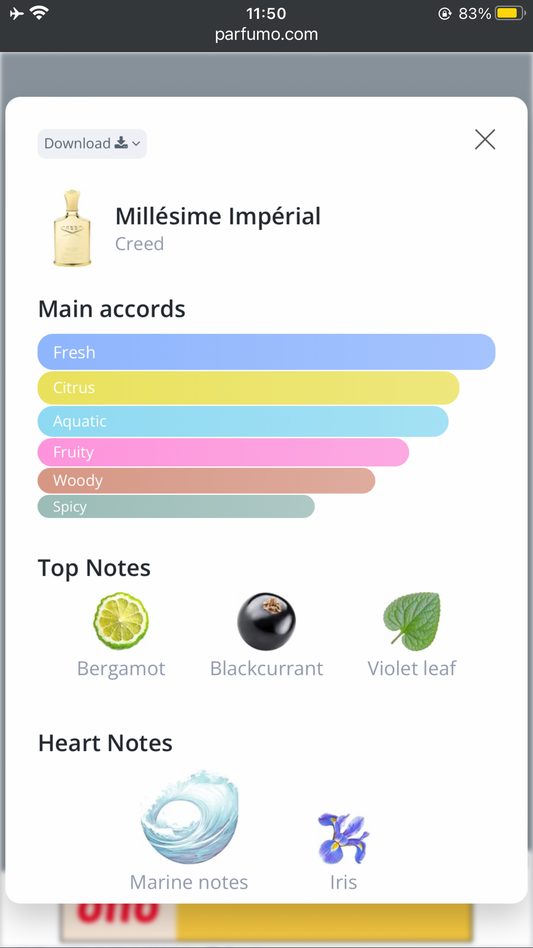Click the Fresh accord bar
Viewport: 533px width, 948px height.
click(x=266, y=352)
